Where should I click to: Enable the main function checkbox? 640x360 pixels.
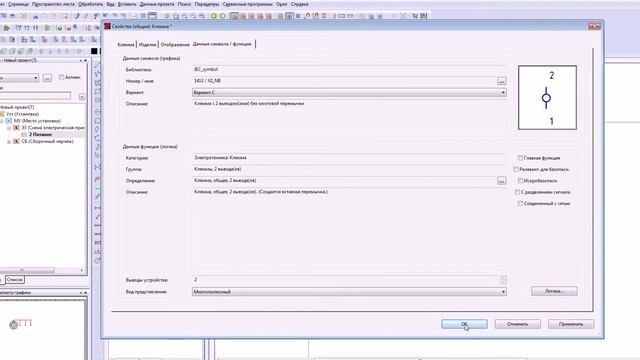pos(520,158)
